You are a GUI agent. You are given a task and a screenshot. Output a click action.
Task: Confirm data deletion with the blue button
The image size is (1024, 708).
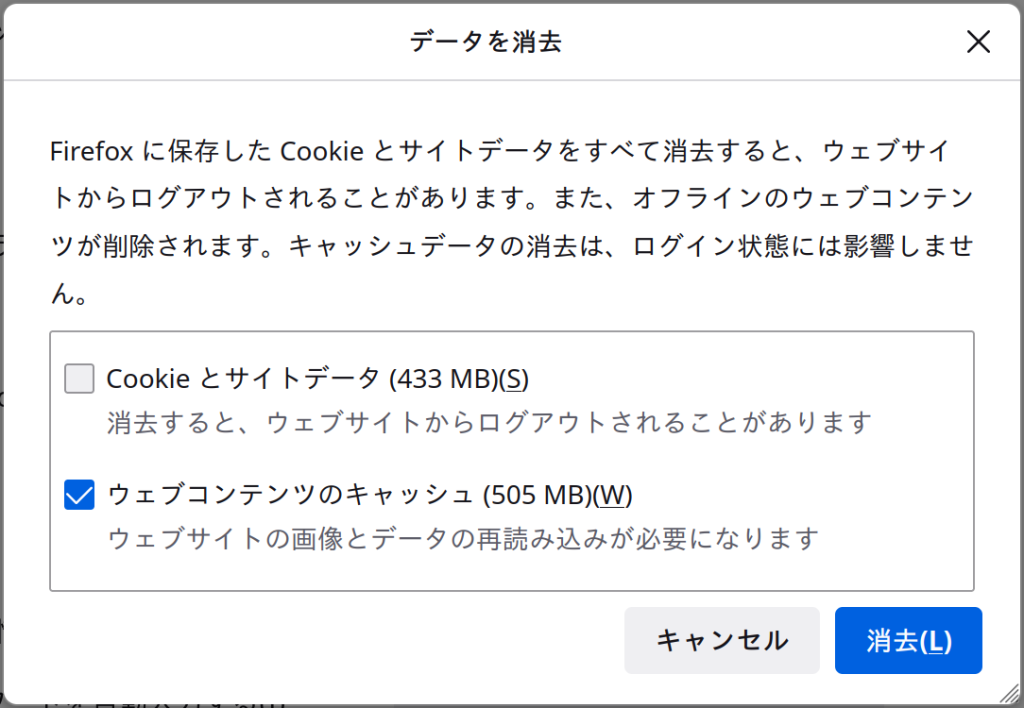(908, 641)
